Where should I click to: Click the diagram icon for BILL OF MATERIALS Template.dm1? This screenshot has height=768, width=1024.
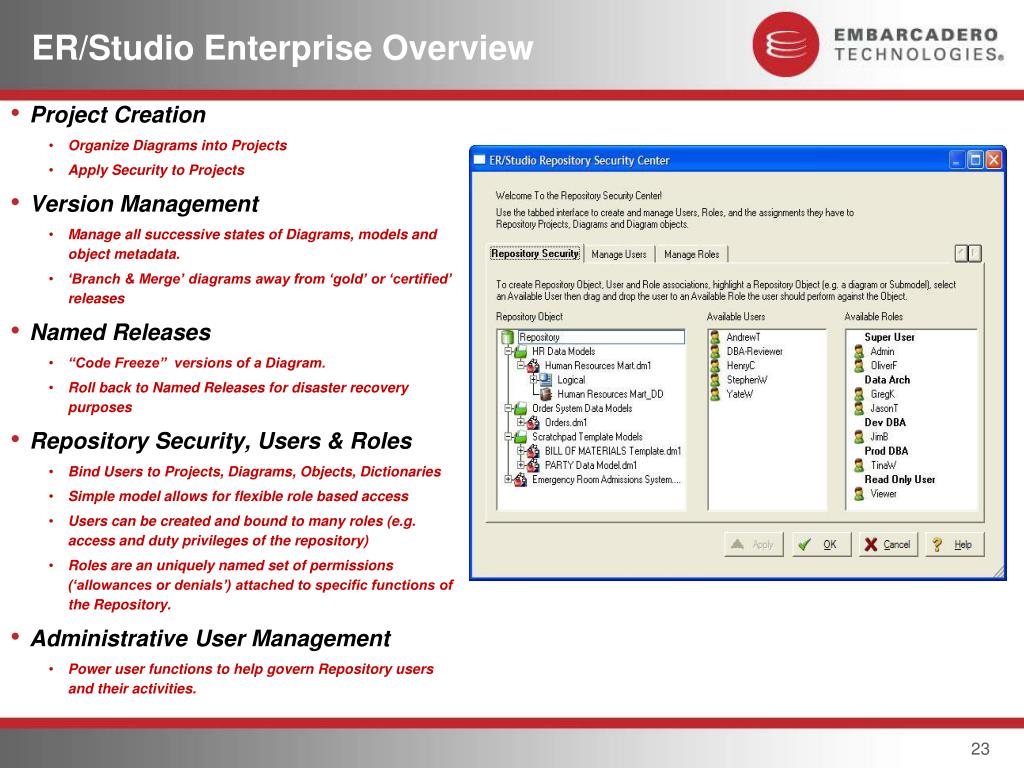[x=534, y=451]
